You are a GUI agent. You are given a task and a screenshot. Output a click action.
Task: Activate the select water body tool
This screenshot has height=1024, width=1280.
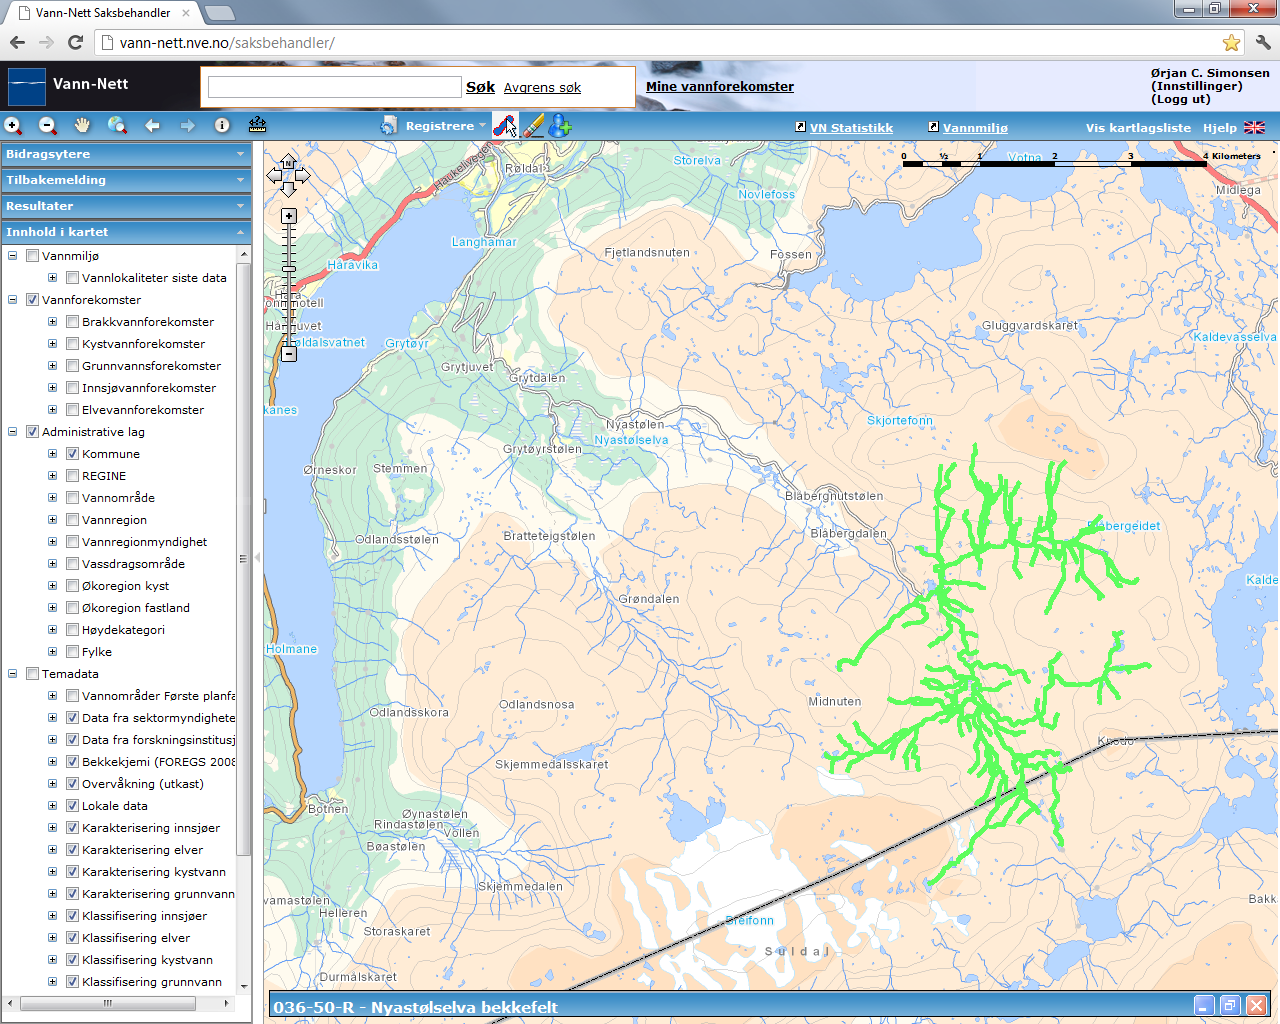pos(506,125)
